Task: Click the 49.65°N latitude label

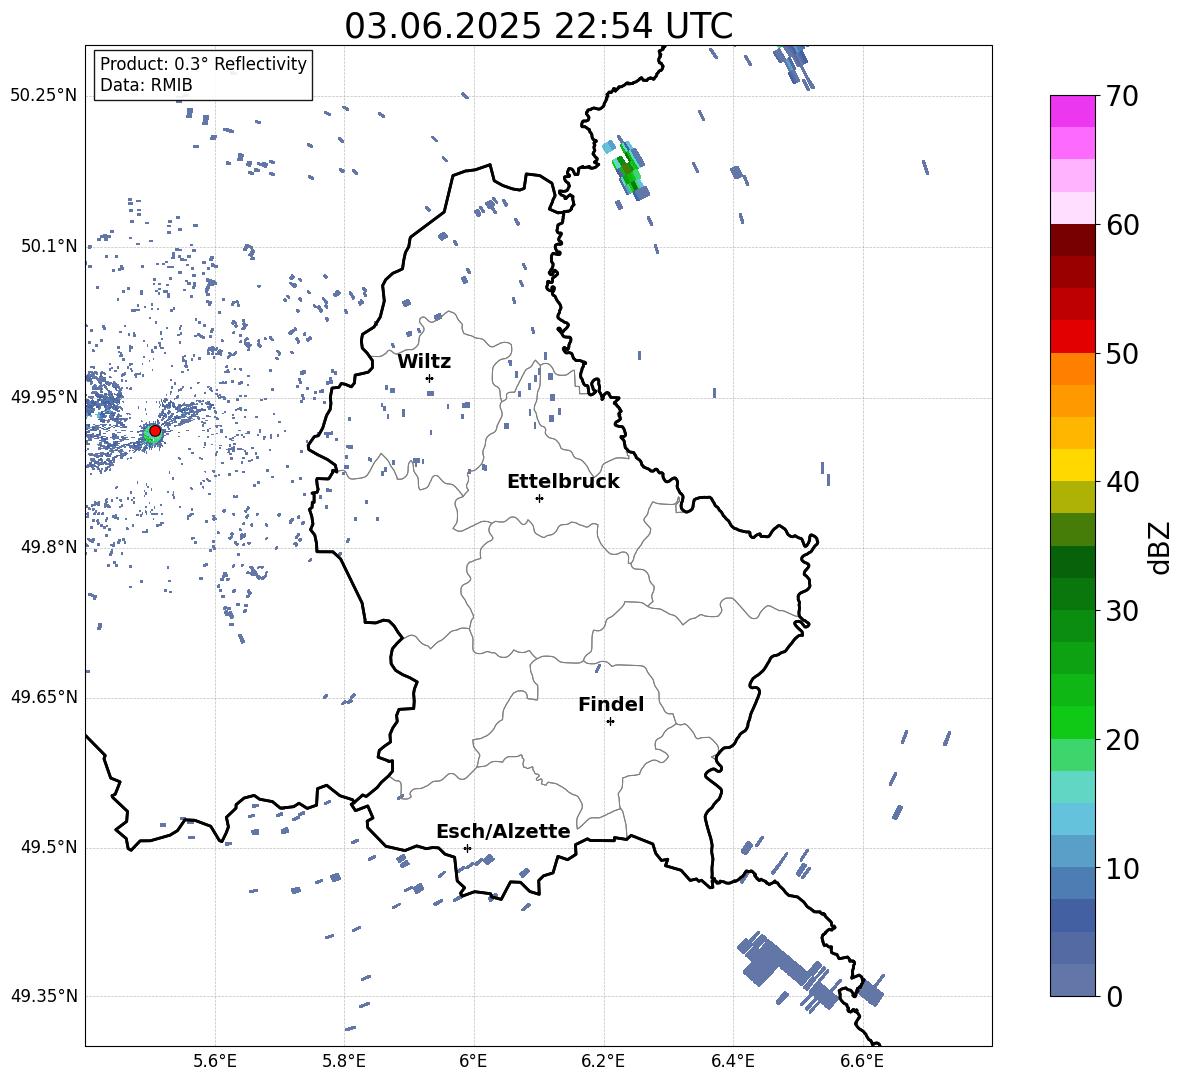Action: pos(44,696)
